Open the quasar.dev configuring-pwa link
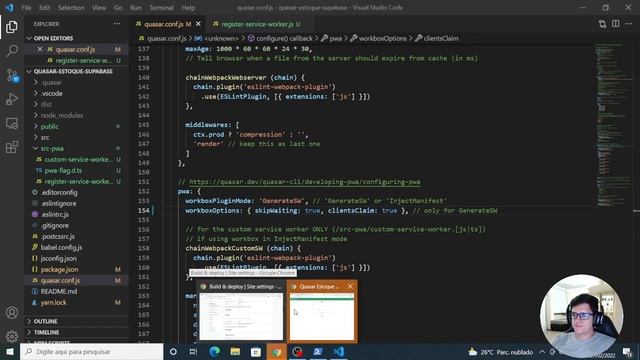Viewport: 640px width, 360px height. pos(304,182)
